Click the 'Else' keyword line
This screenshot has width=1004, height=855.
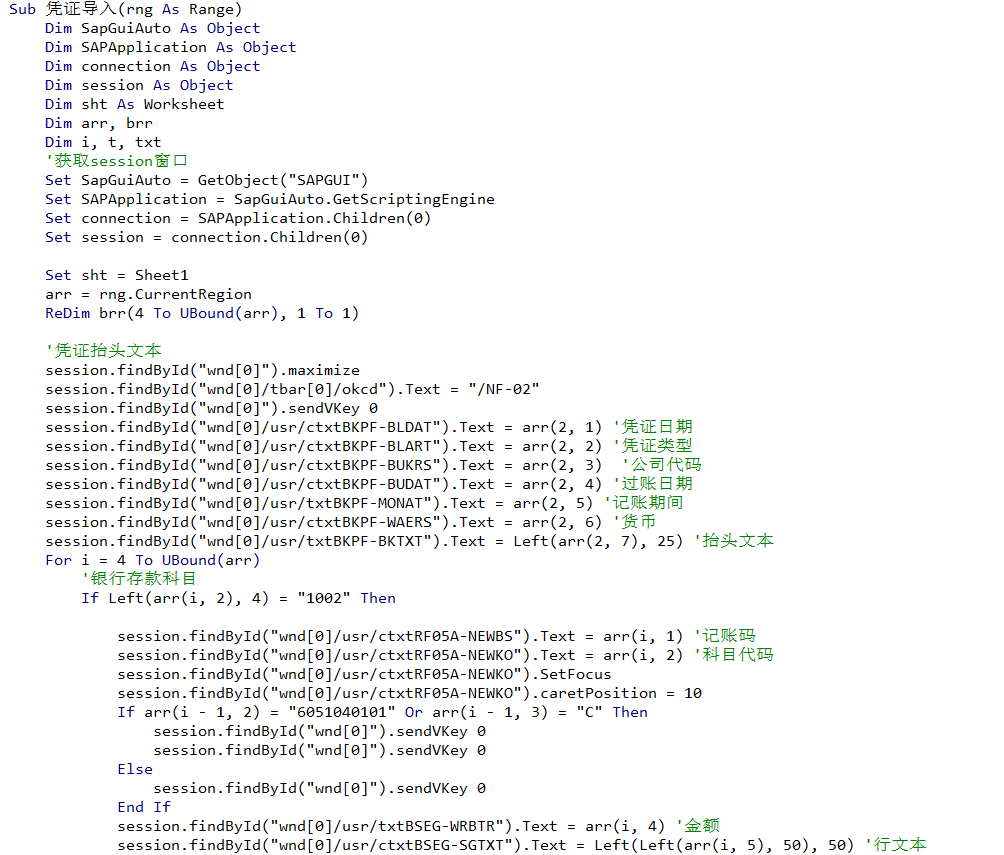(x=135, y=770)
